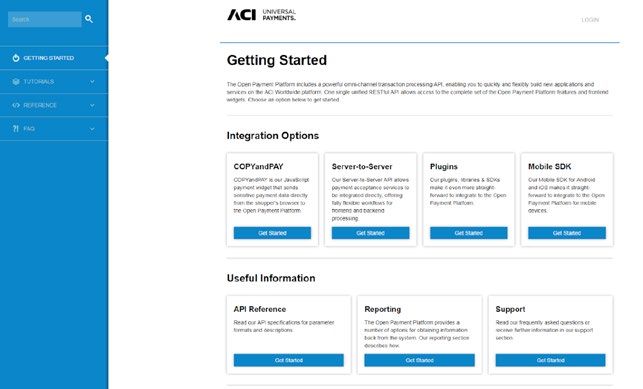
Task: Click Get Started under Plugins
Action: [x=469, y=233]
